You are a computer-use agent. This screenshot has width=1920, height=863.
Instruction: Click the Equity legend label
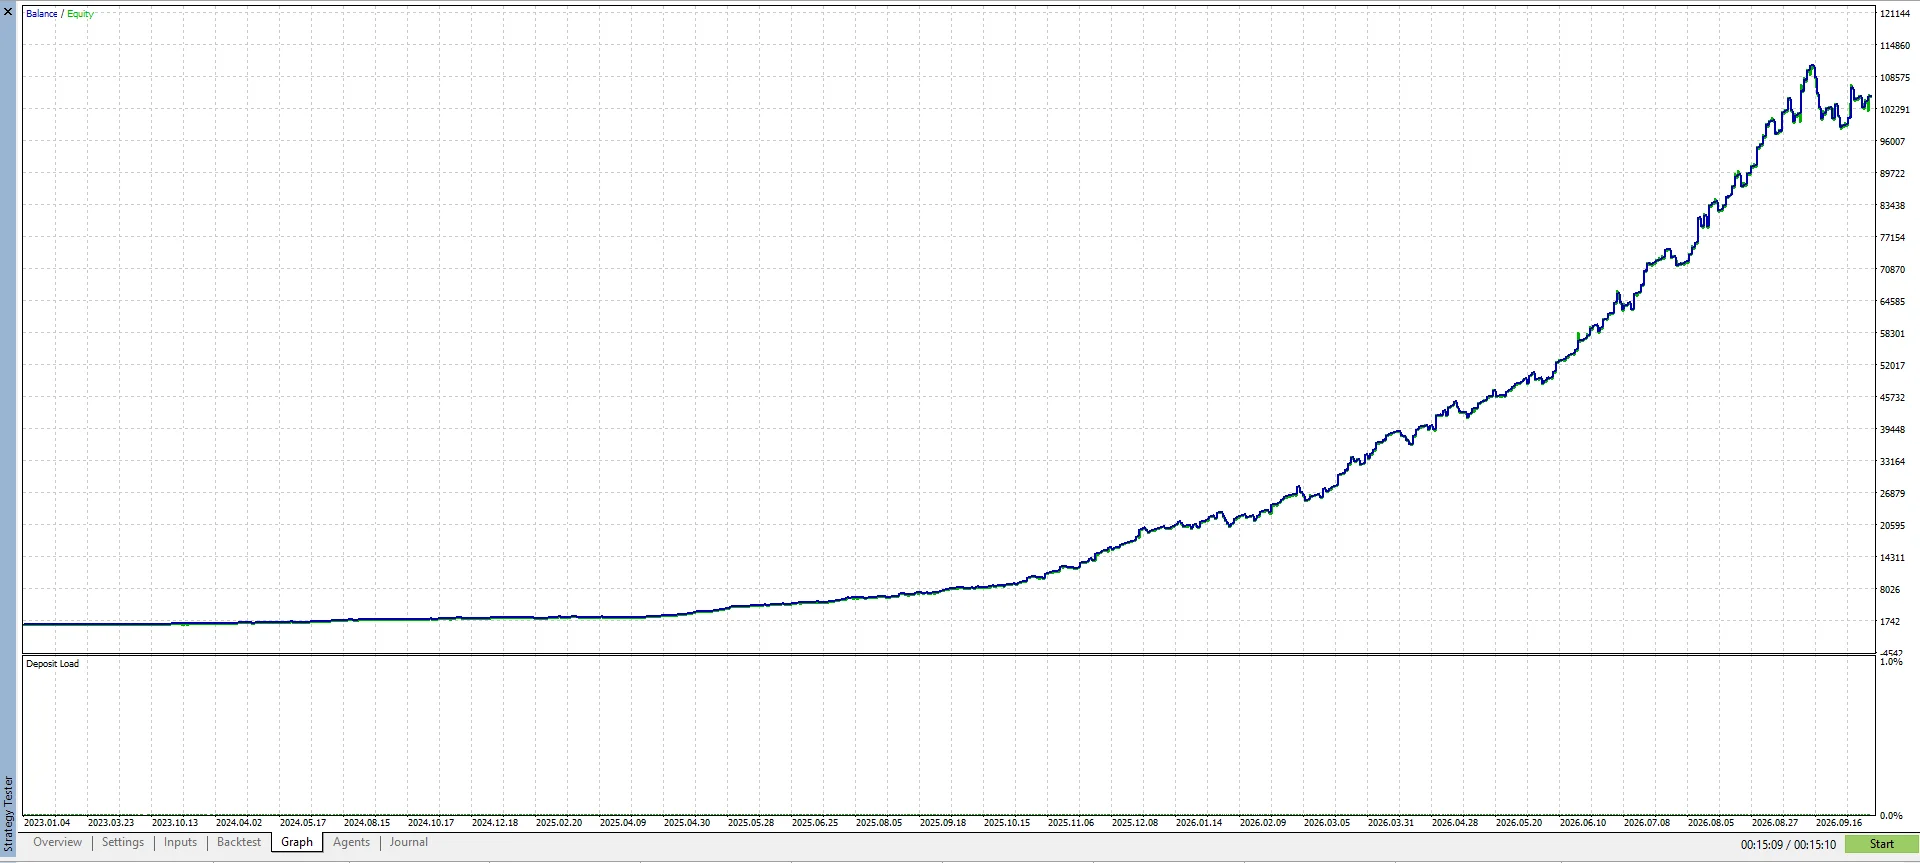[80, 14]
